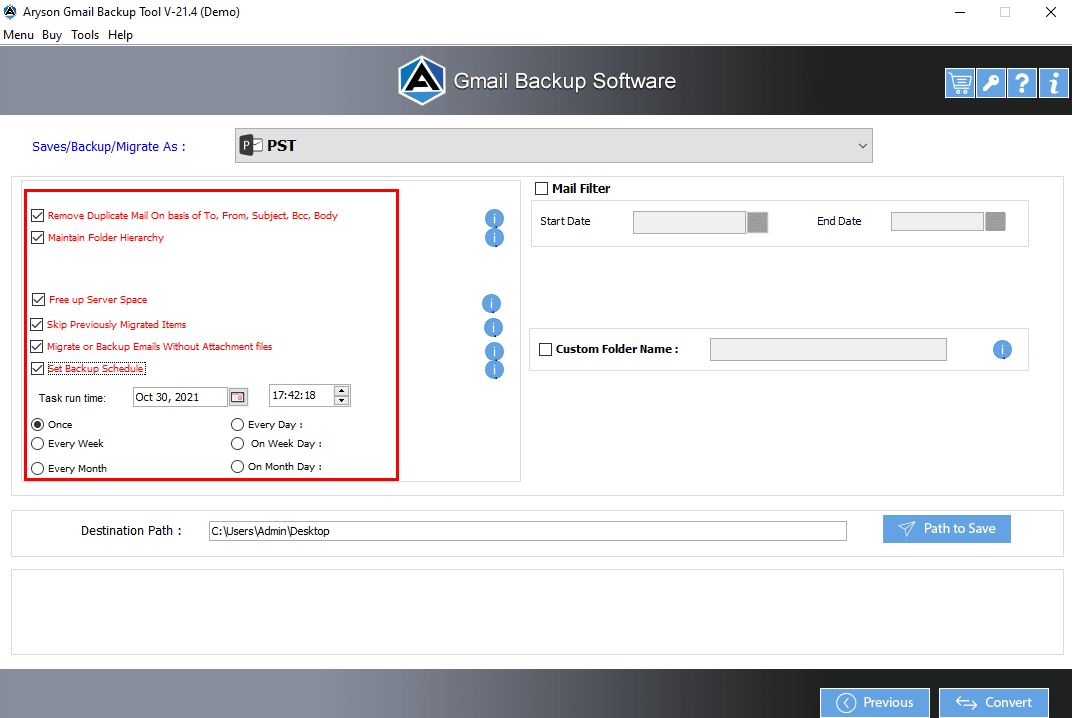Open the Buy menu
This screenshot has height=718, width=1072.
52,35
